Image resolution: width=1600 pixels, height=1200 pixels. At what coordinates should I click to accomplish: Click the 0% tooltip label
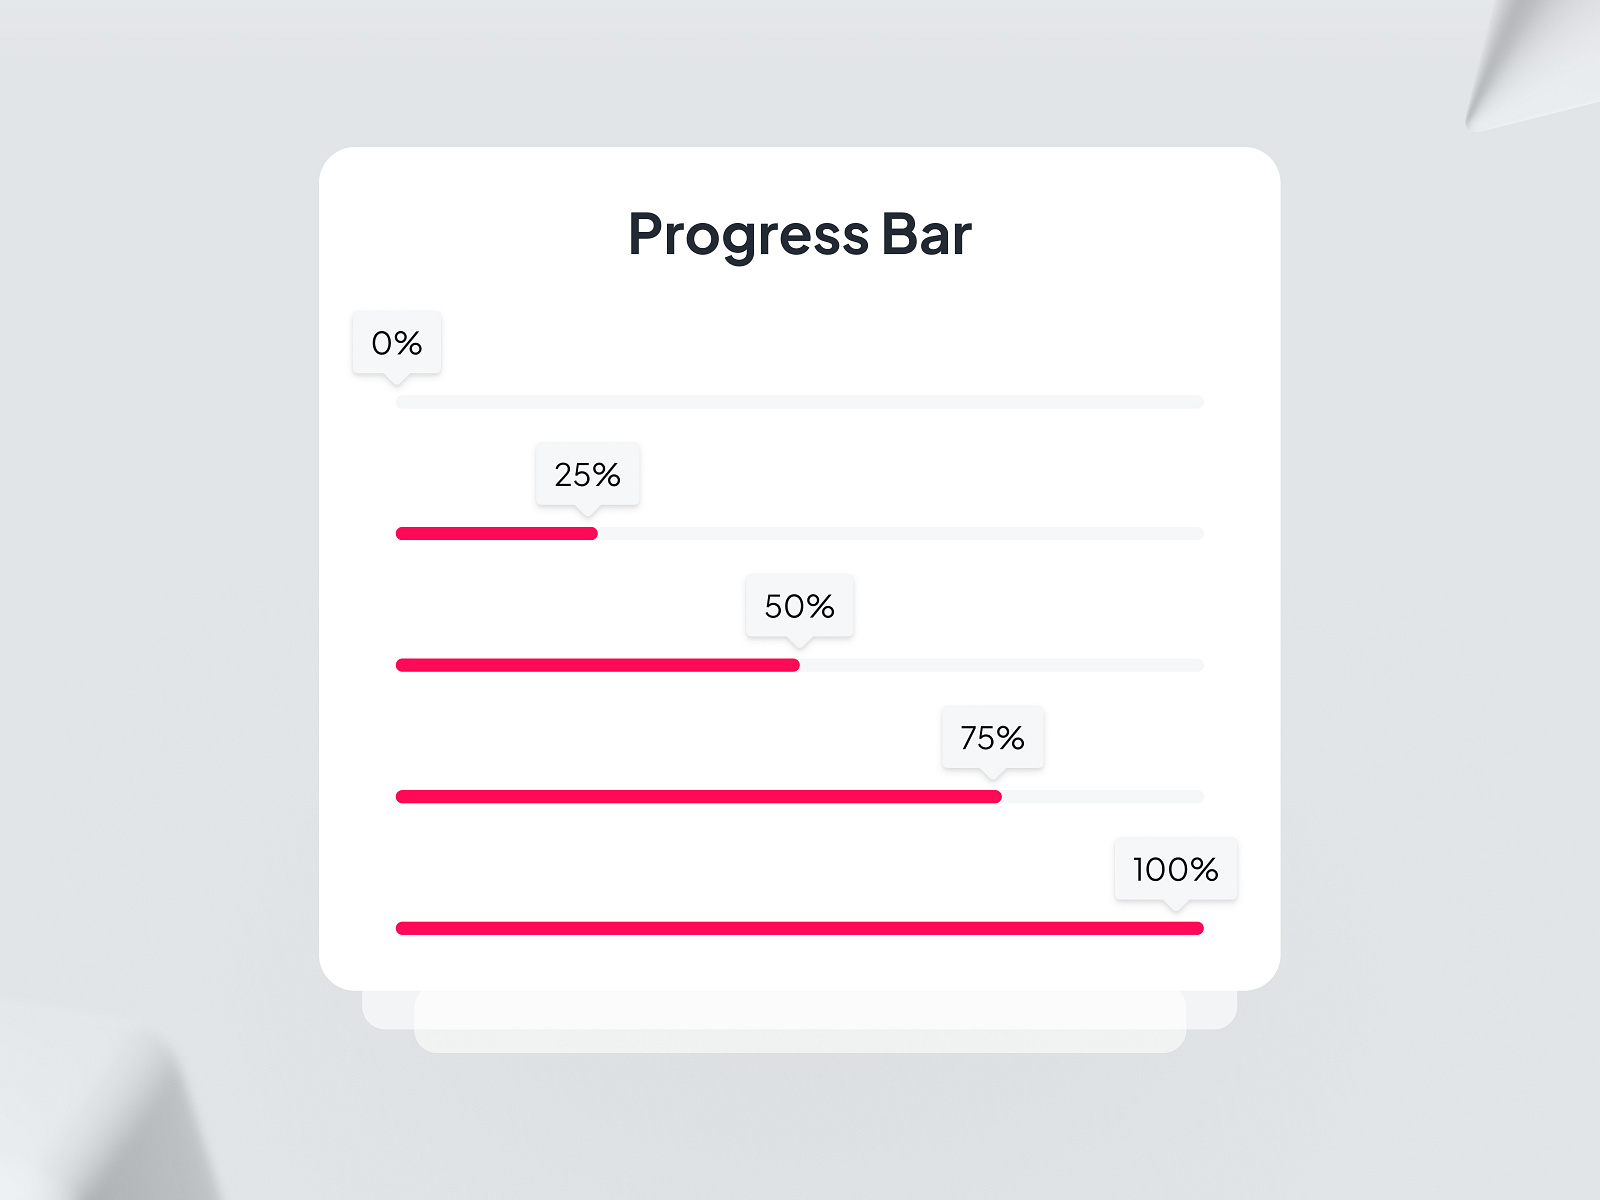[396, 343]
